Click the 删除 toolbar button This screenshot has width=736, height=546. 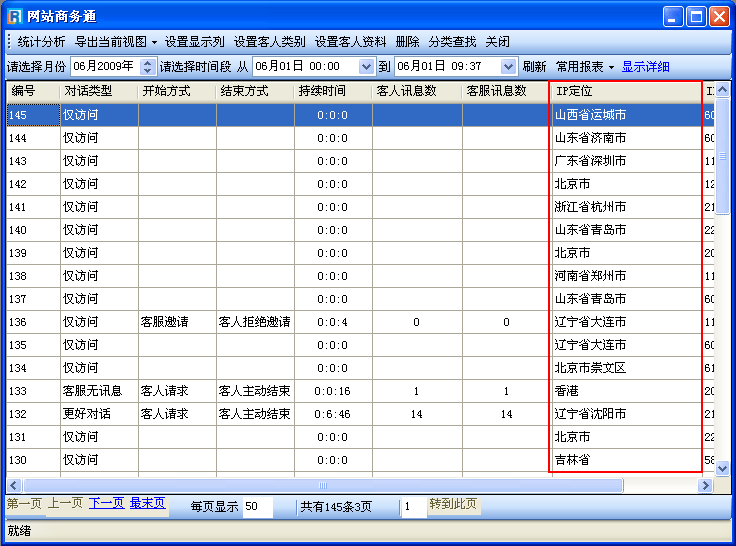[407, 42]
